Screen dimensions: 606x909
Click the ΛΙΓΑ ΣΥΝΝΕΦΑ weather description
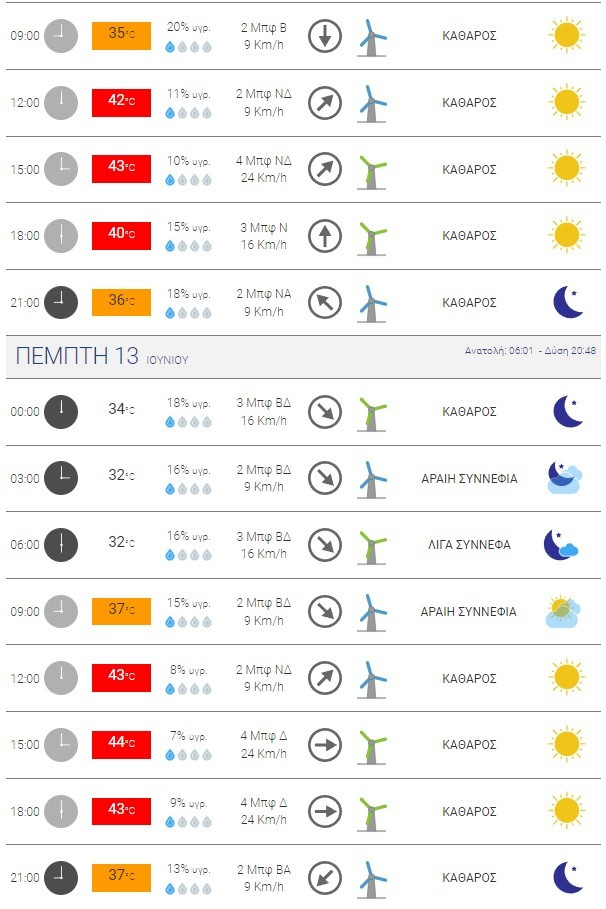[x=469, y=545]
